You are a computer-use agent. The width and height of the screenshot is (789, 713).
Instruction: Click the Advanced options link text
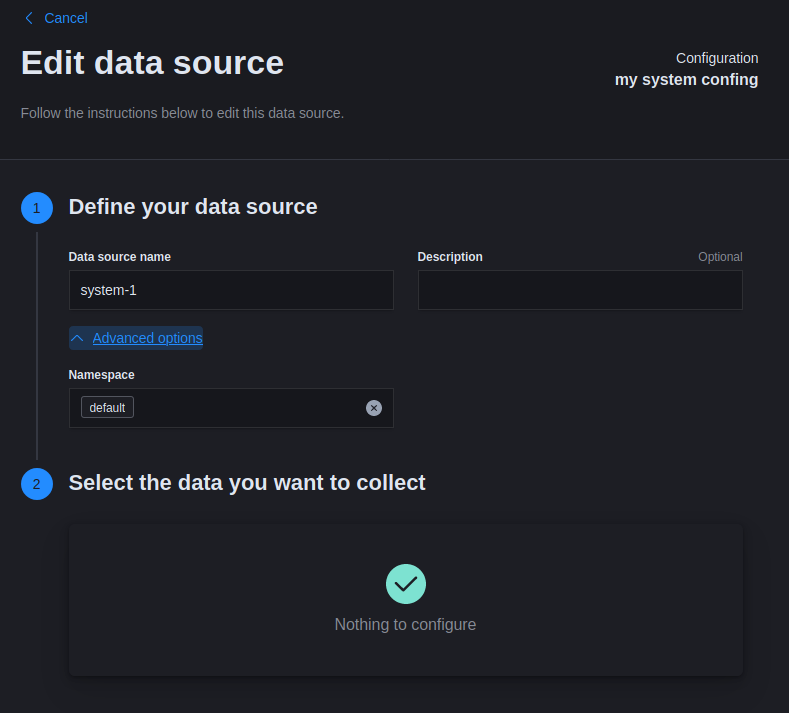pyautogui.click(x=147, y=338)
